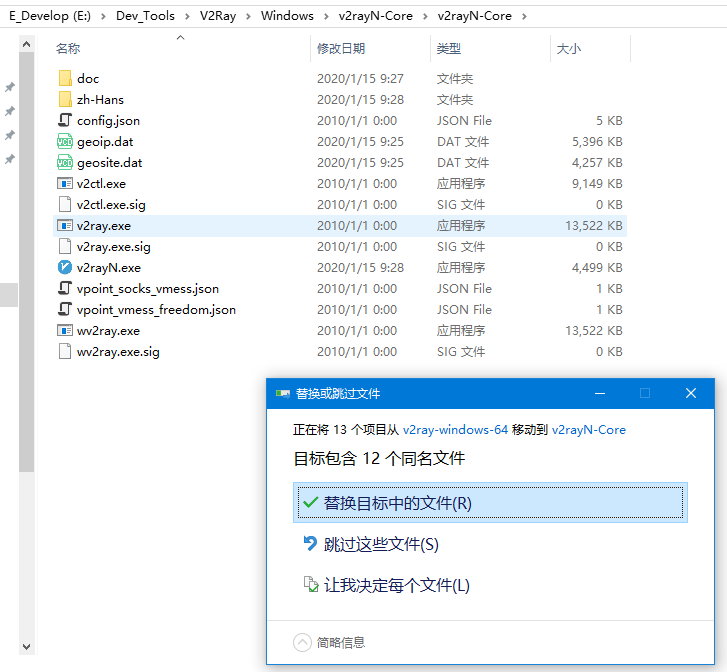Go to V2Ray in address bar
Viewport: 727px width, 672px height.
(x=218, y=16)
